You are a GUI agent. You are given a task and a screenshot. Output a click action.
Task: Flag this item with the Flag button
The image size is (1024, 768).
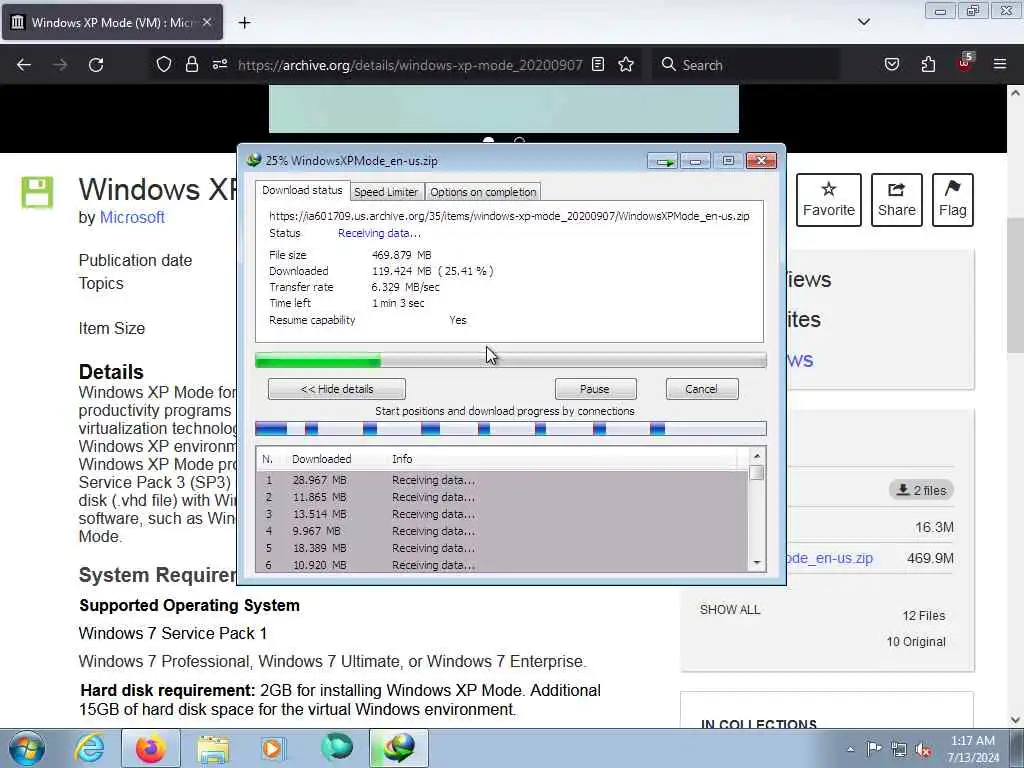coord(953,200)
